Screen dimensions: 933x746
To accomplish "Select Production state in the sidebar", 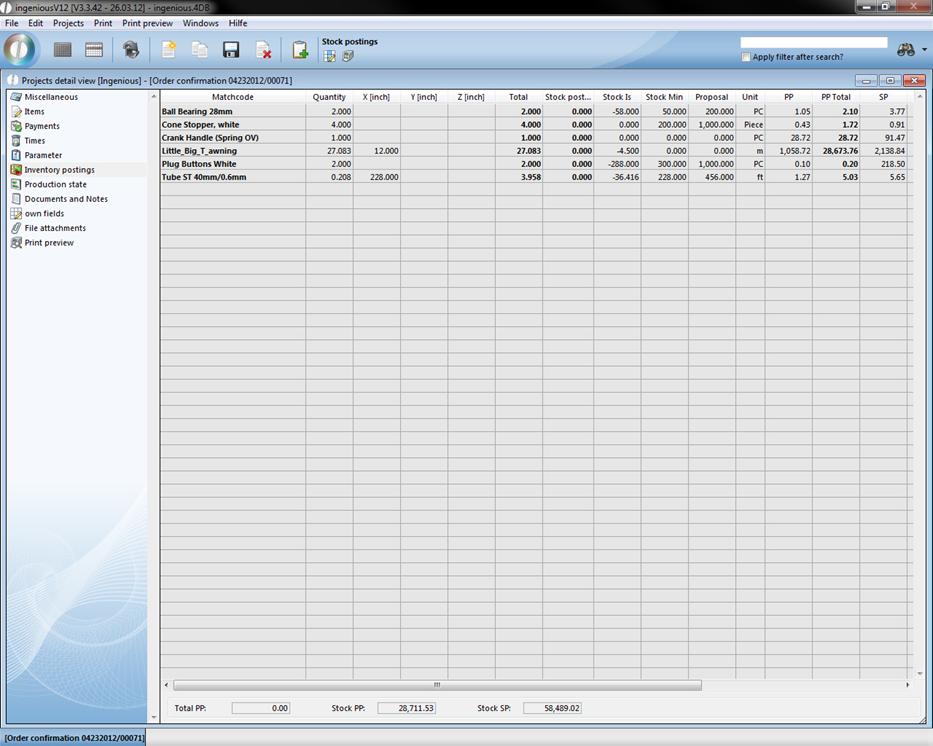I will [55, 184].
